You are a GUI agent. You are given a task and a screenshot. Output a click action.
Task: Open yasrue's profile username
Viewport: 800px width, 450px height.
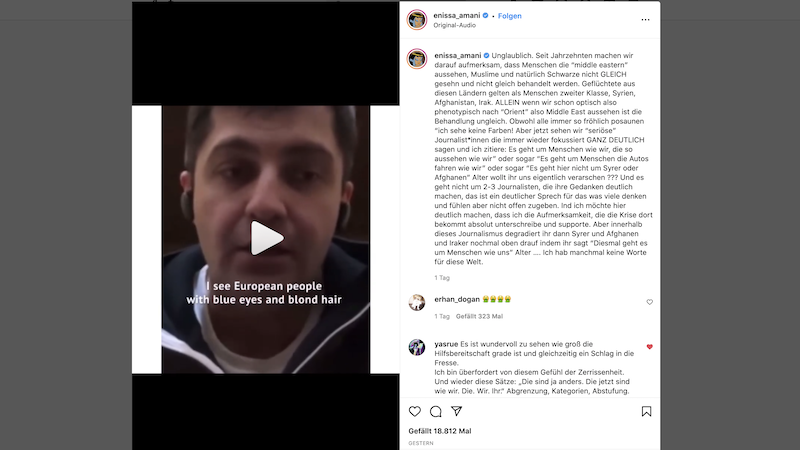point(446,344)
